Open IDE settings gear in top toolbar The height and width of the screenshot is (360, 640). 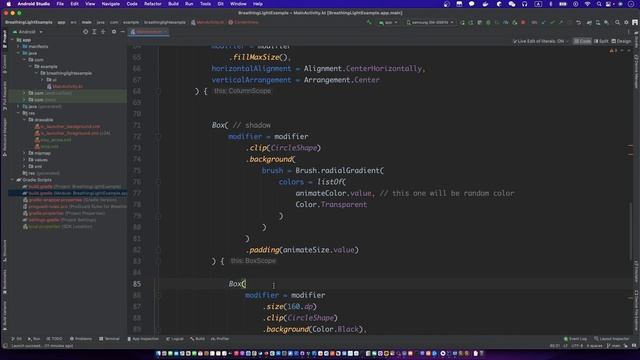(x=626, y=22)
